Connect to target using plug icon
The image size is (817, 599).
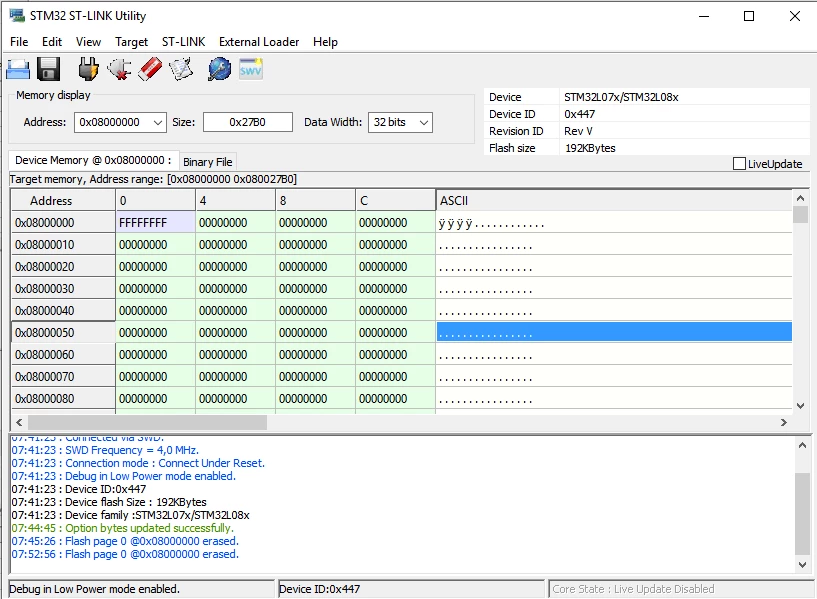click(88, 69)
